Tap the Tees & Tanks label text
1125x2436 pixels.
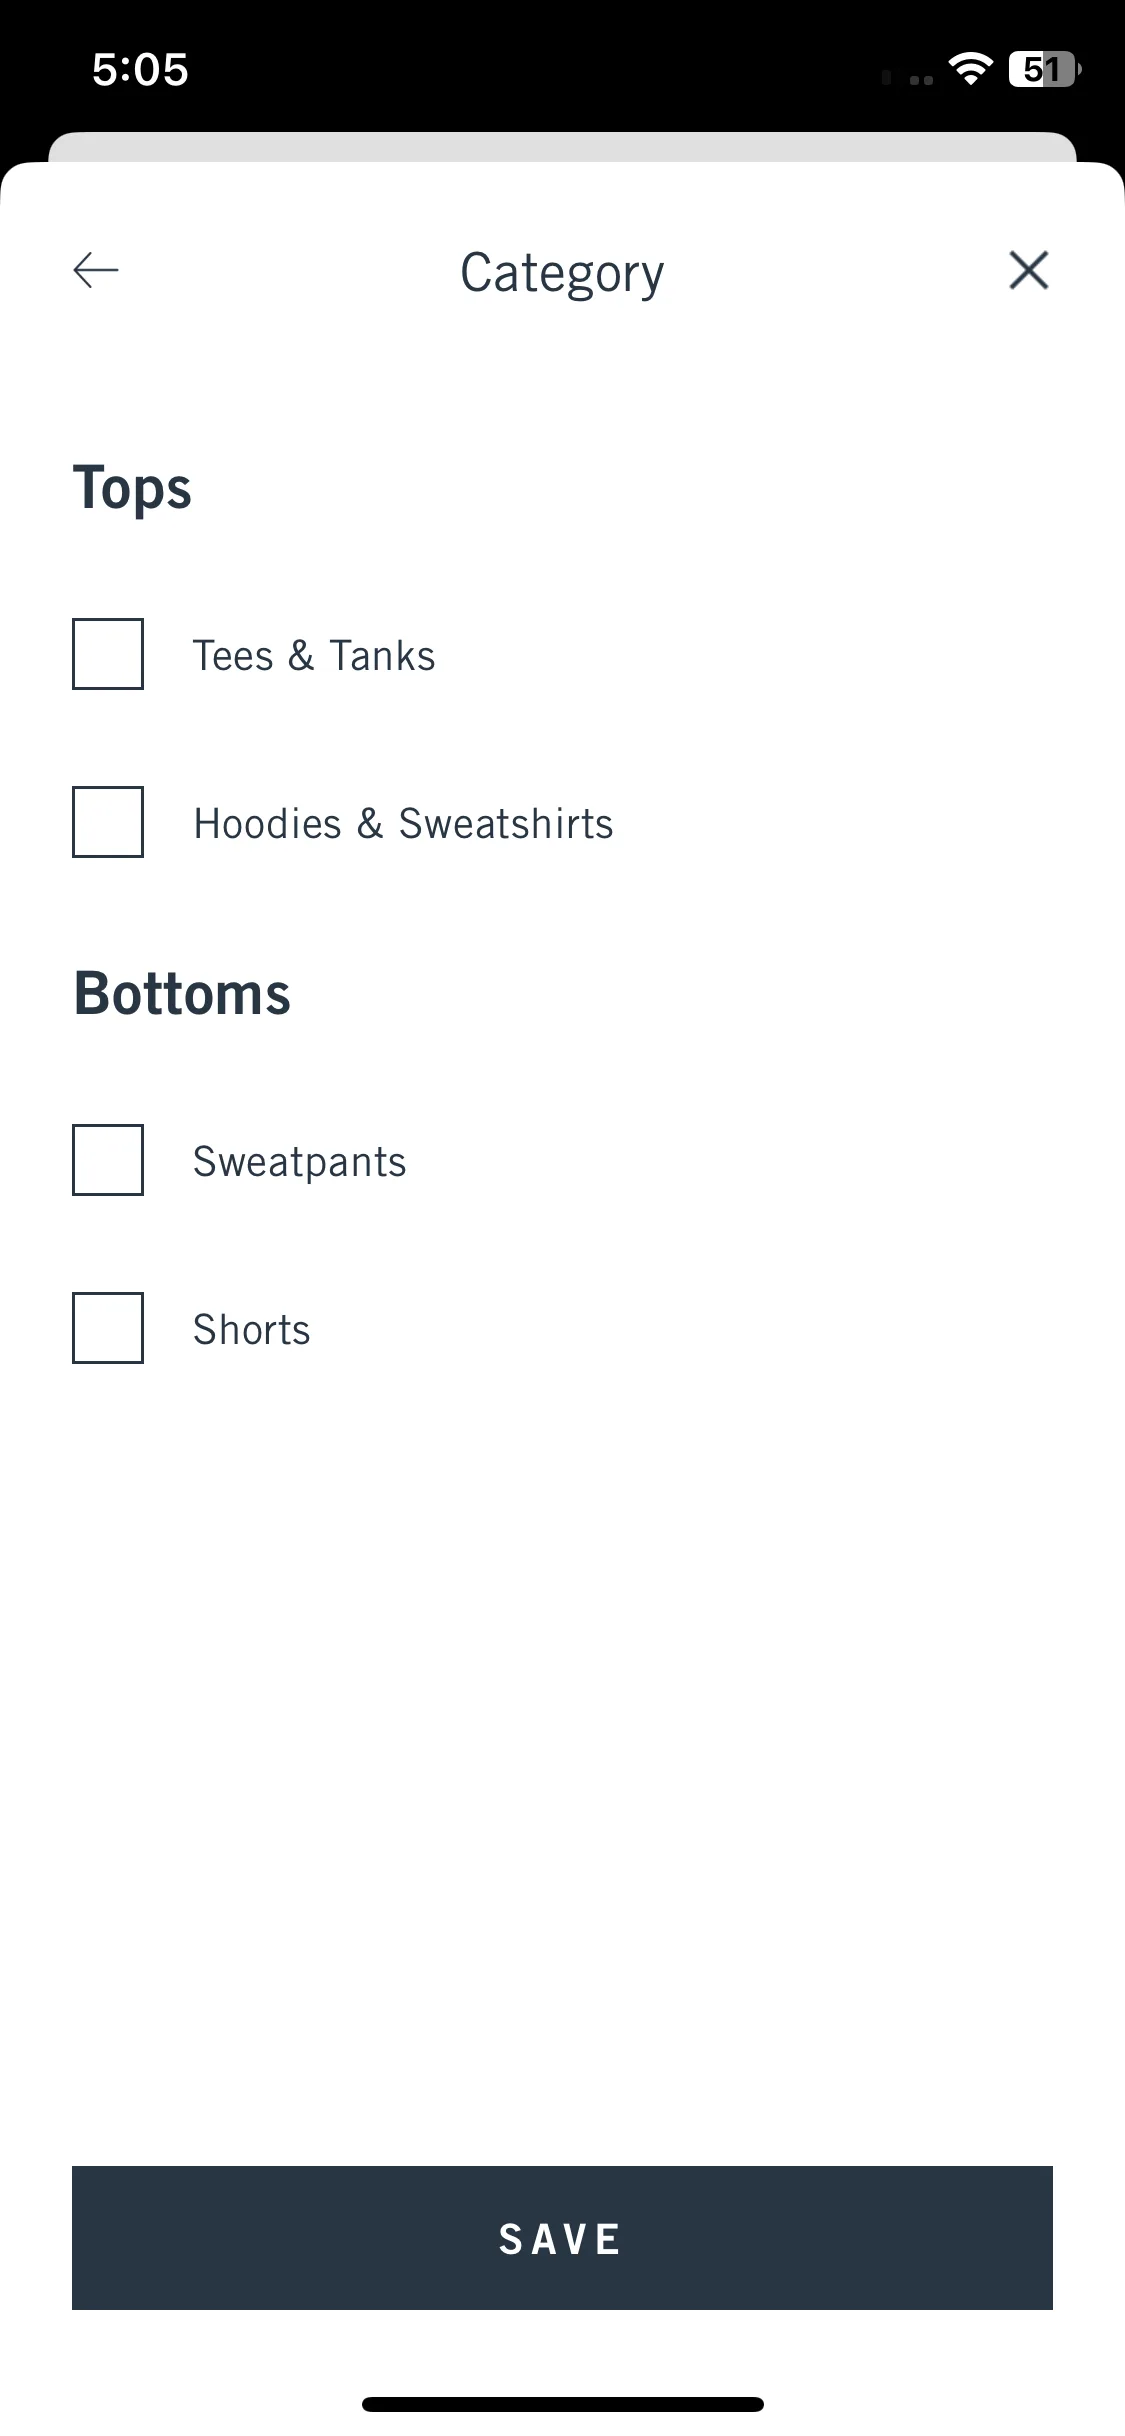314,656
